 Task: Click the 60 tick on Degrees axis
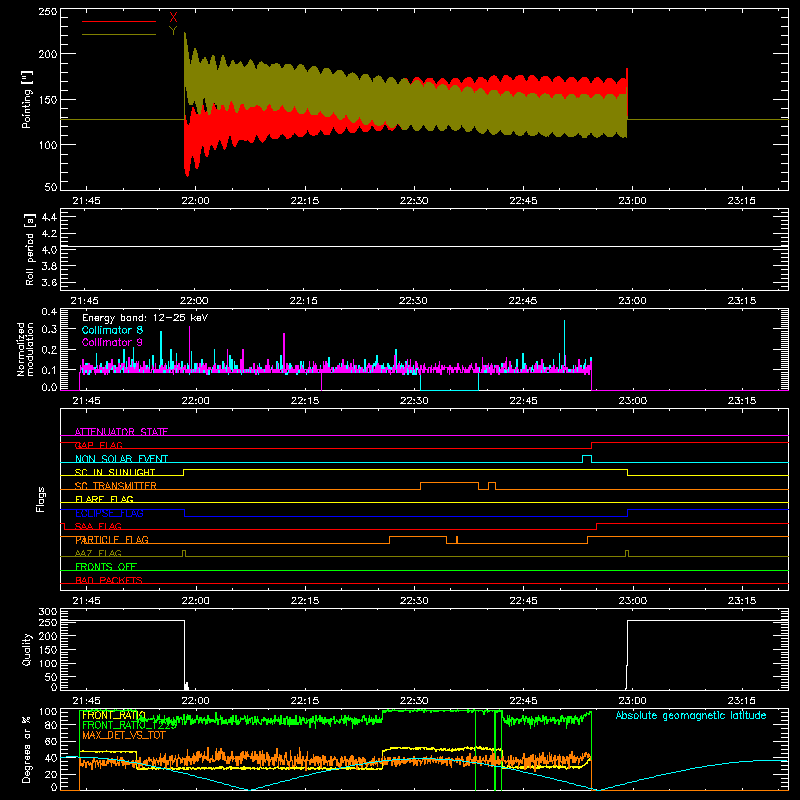(x=51, y=741)
